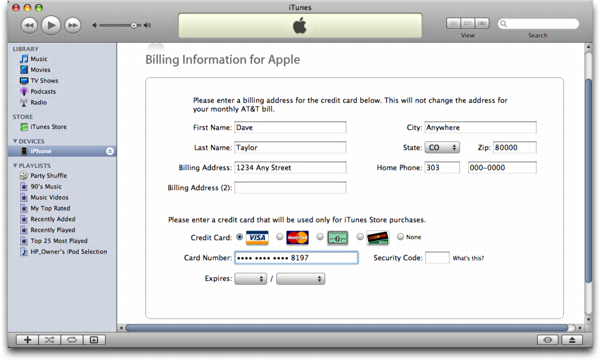Open the What's this? link
Viewport: 600px width, 360px height.
tap(468, 258)
